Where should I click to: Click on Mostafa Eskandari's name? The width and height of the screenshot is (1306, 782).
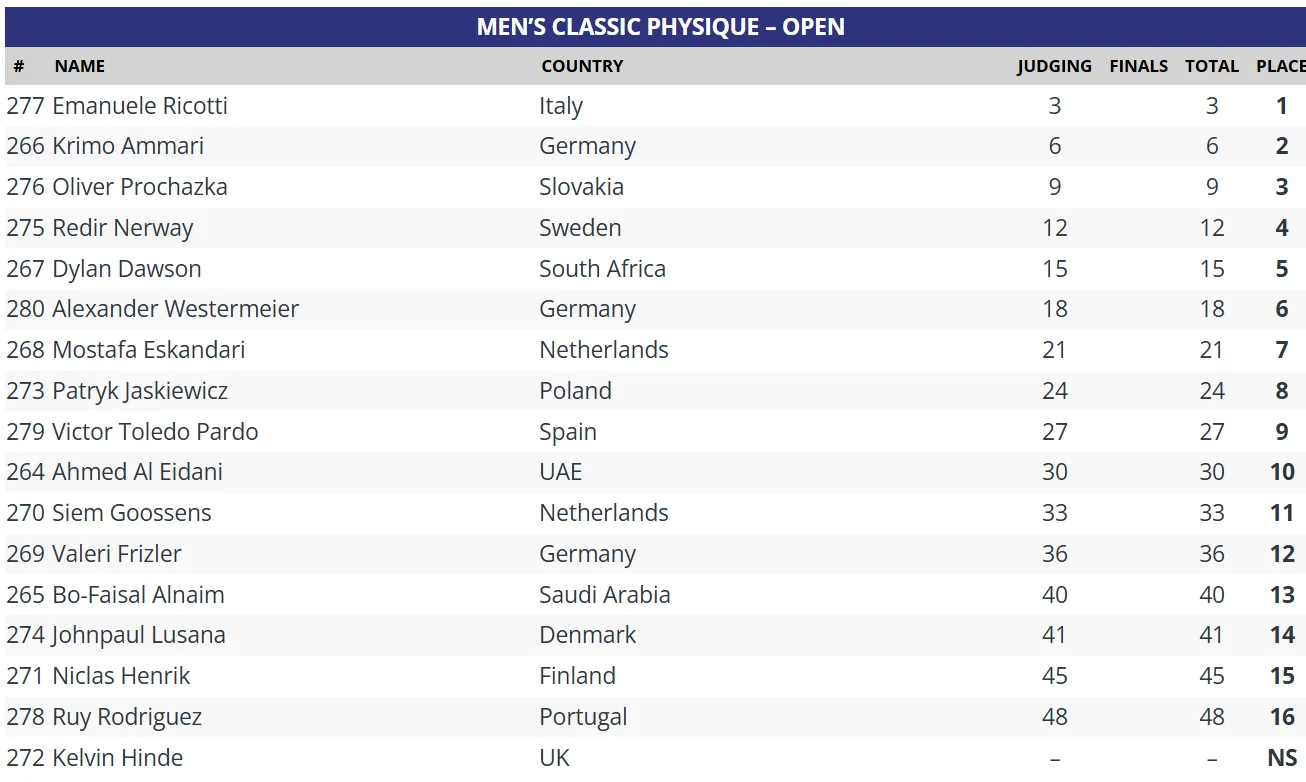pos(149,350)
